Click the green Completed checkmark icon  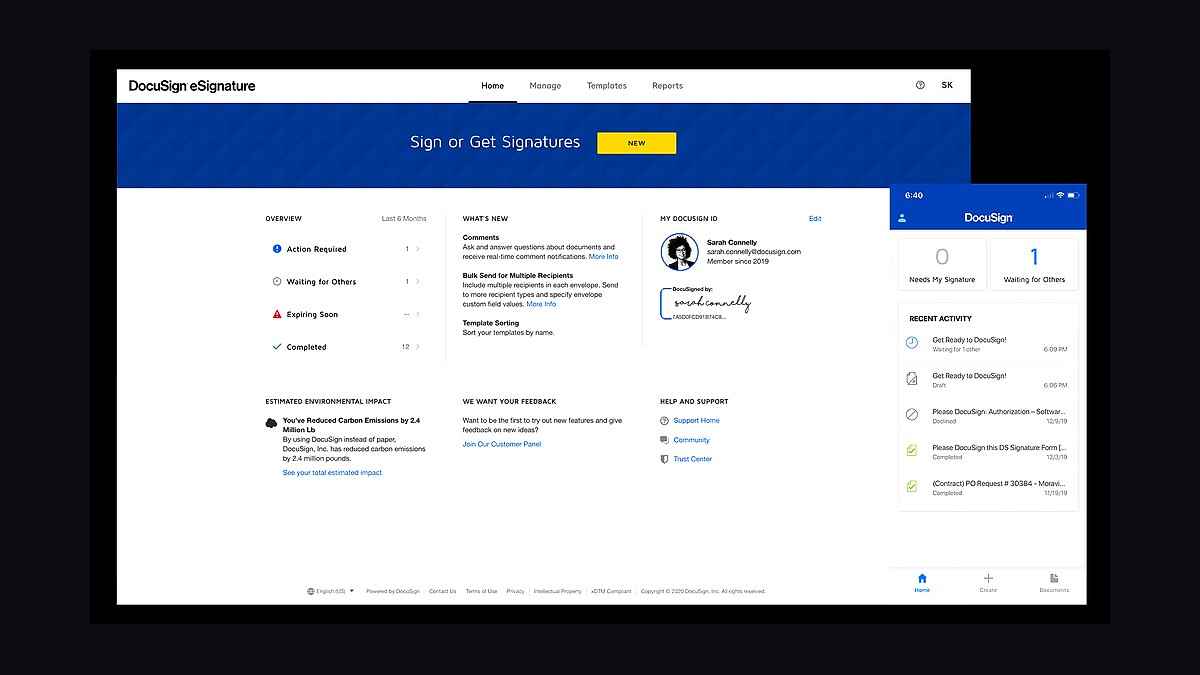click(277, 347)
